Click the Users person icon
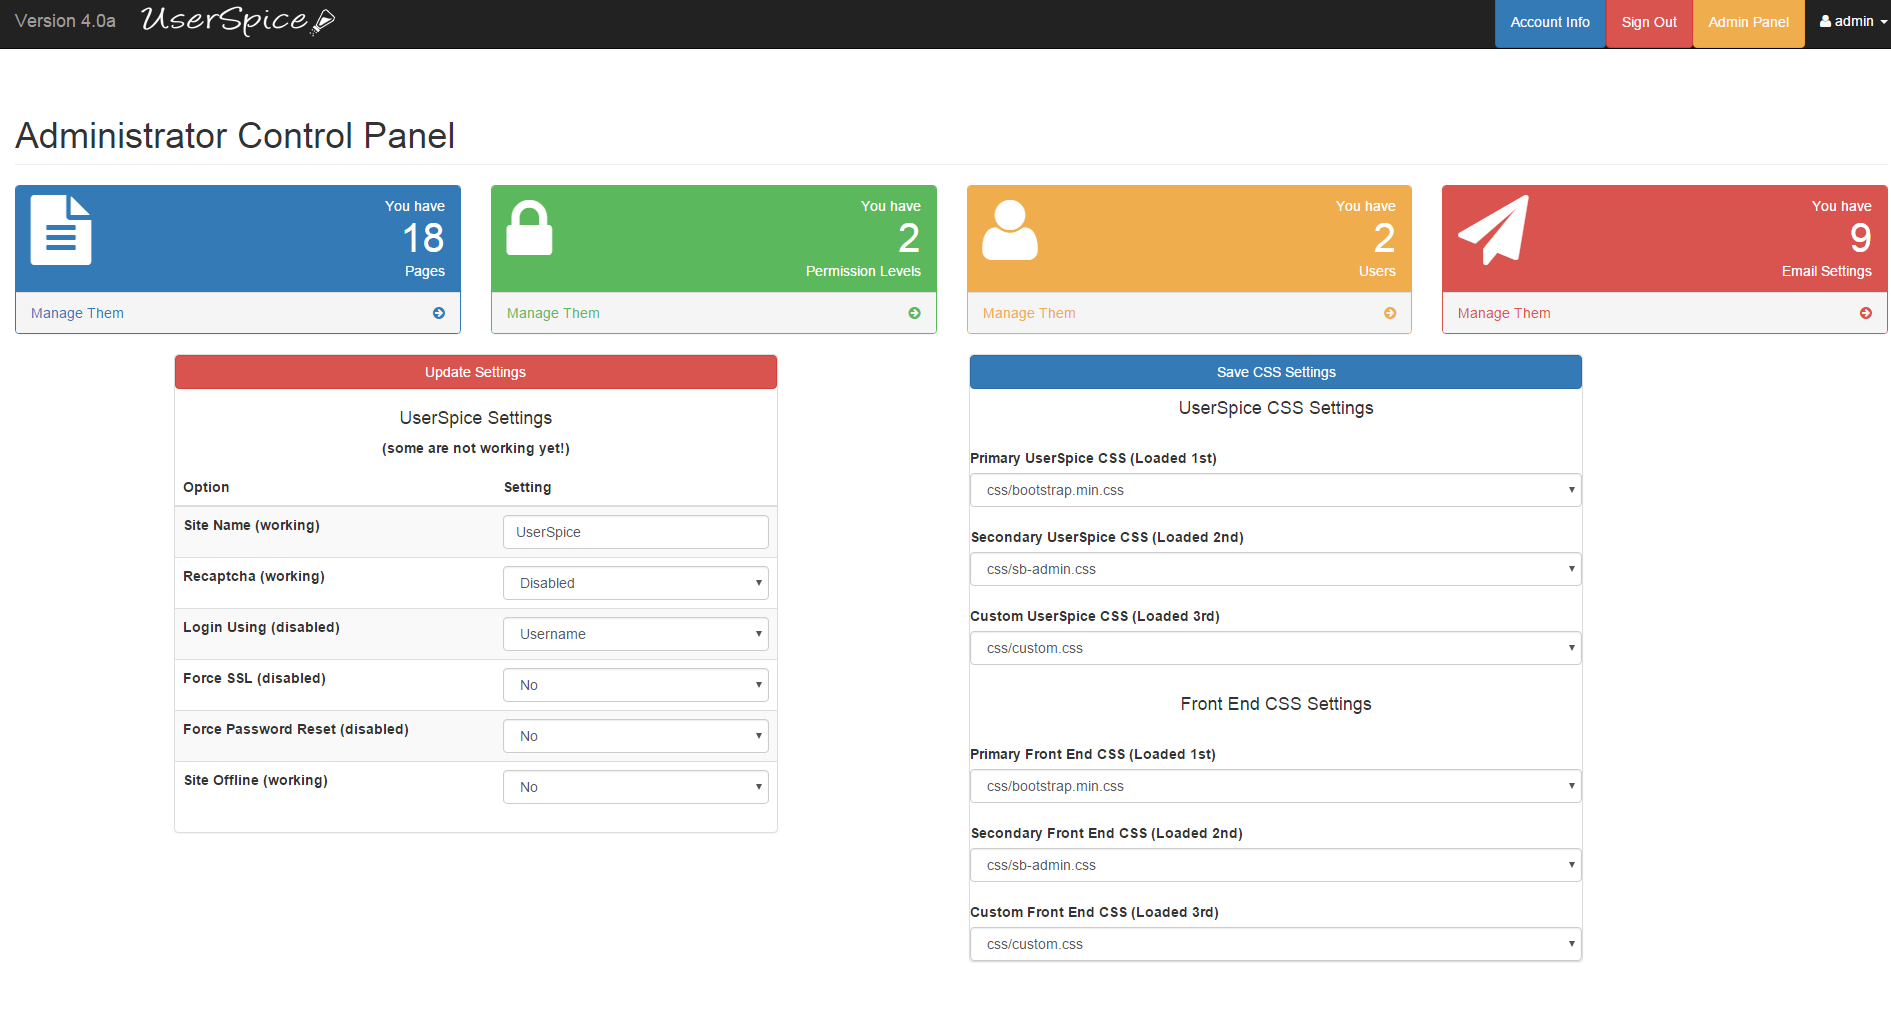The image size is (1891, 1020). (1009, 230)
